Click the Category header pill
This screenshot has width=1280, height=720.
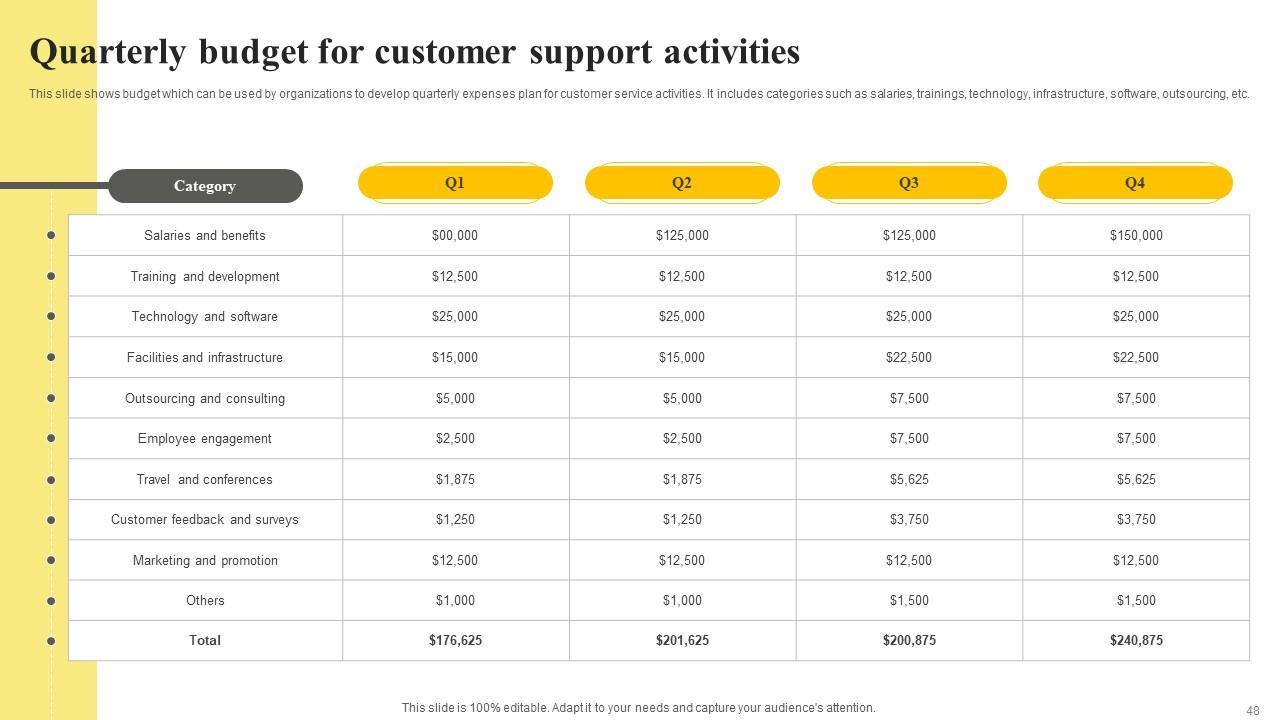(x=205, y=186)
